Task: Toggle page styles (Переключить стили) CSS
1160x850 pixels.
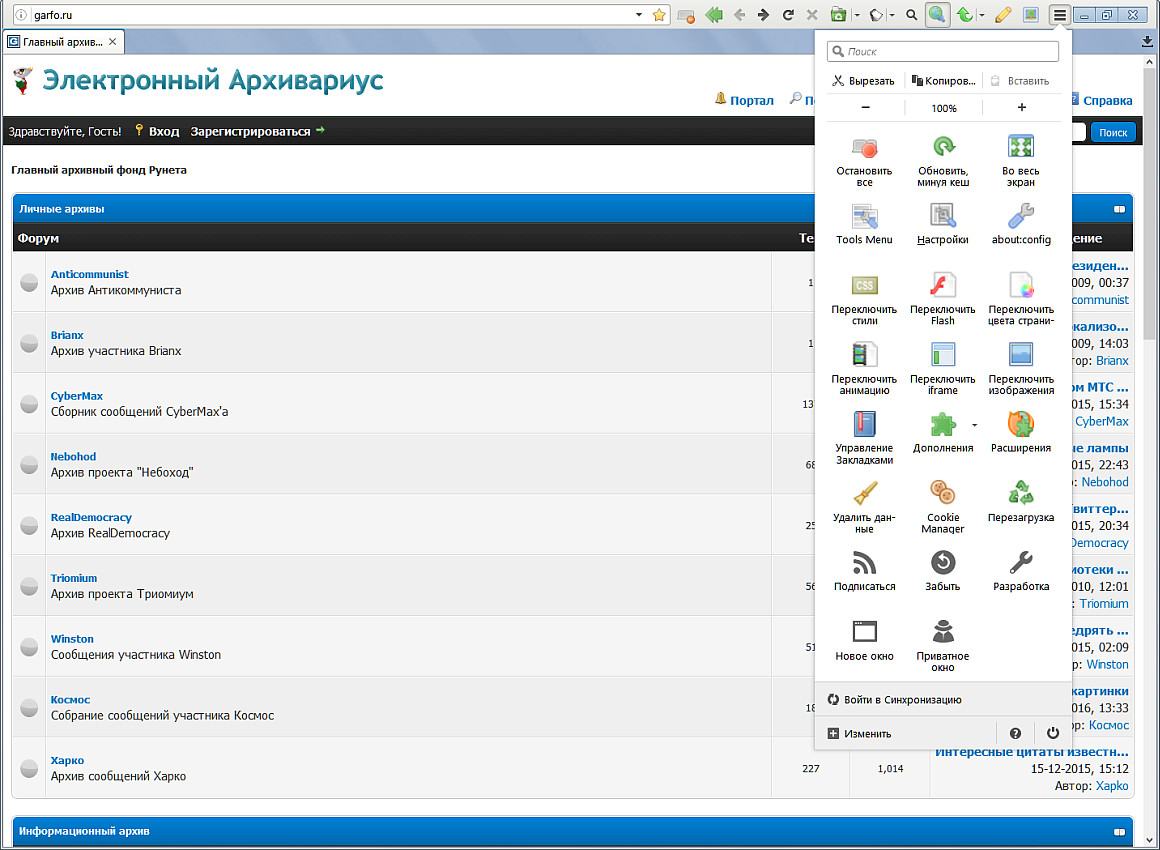Action: (x=864, y=286)
